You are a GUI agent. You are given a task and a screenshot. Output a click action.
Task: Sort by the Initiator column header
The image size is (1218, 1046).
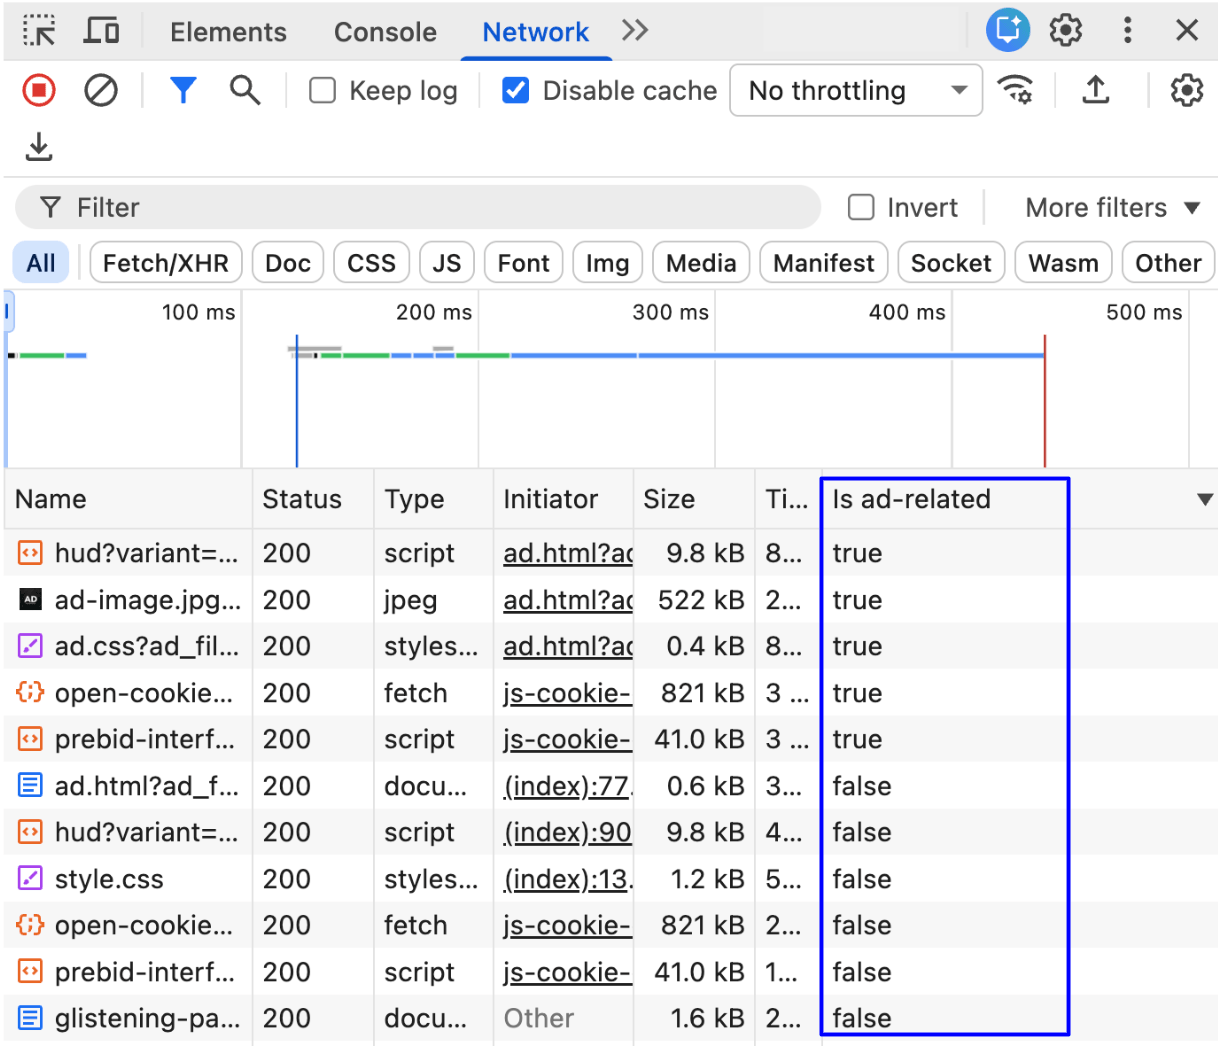(563, 499)
